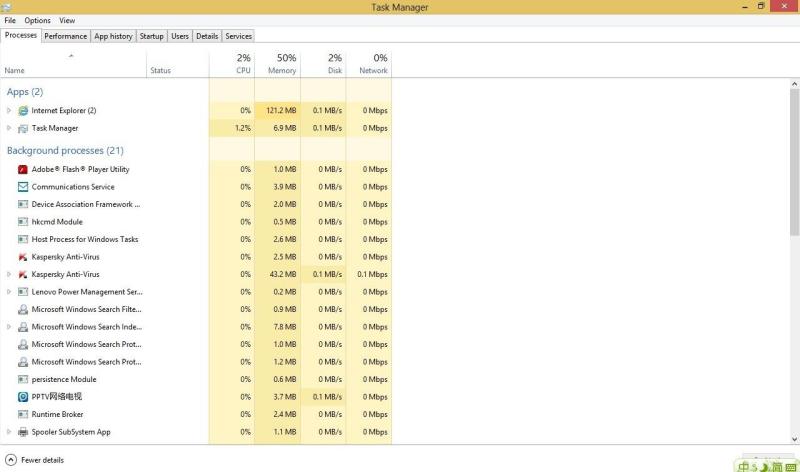Screen dimensions: 800x472
Task: Click the Communications Service envelope icon
Action: tap(23, 187)
